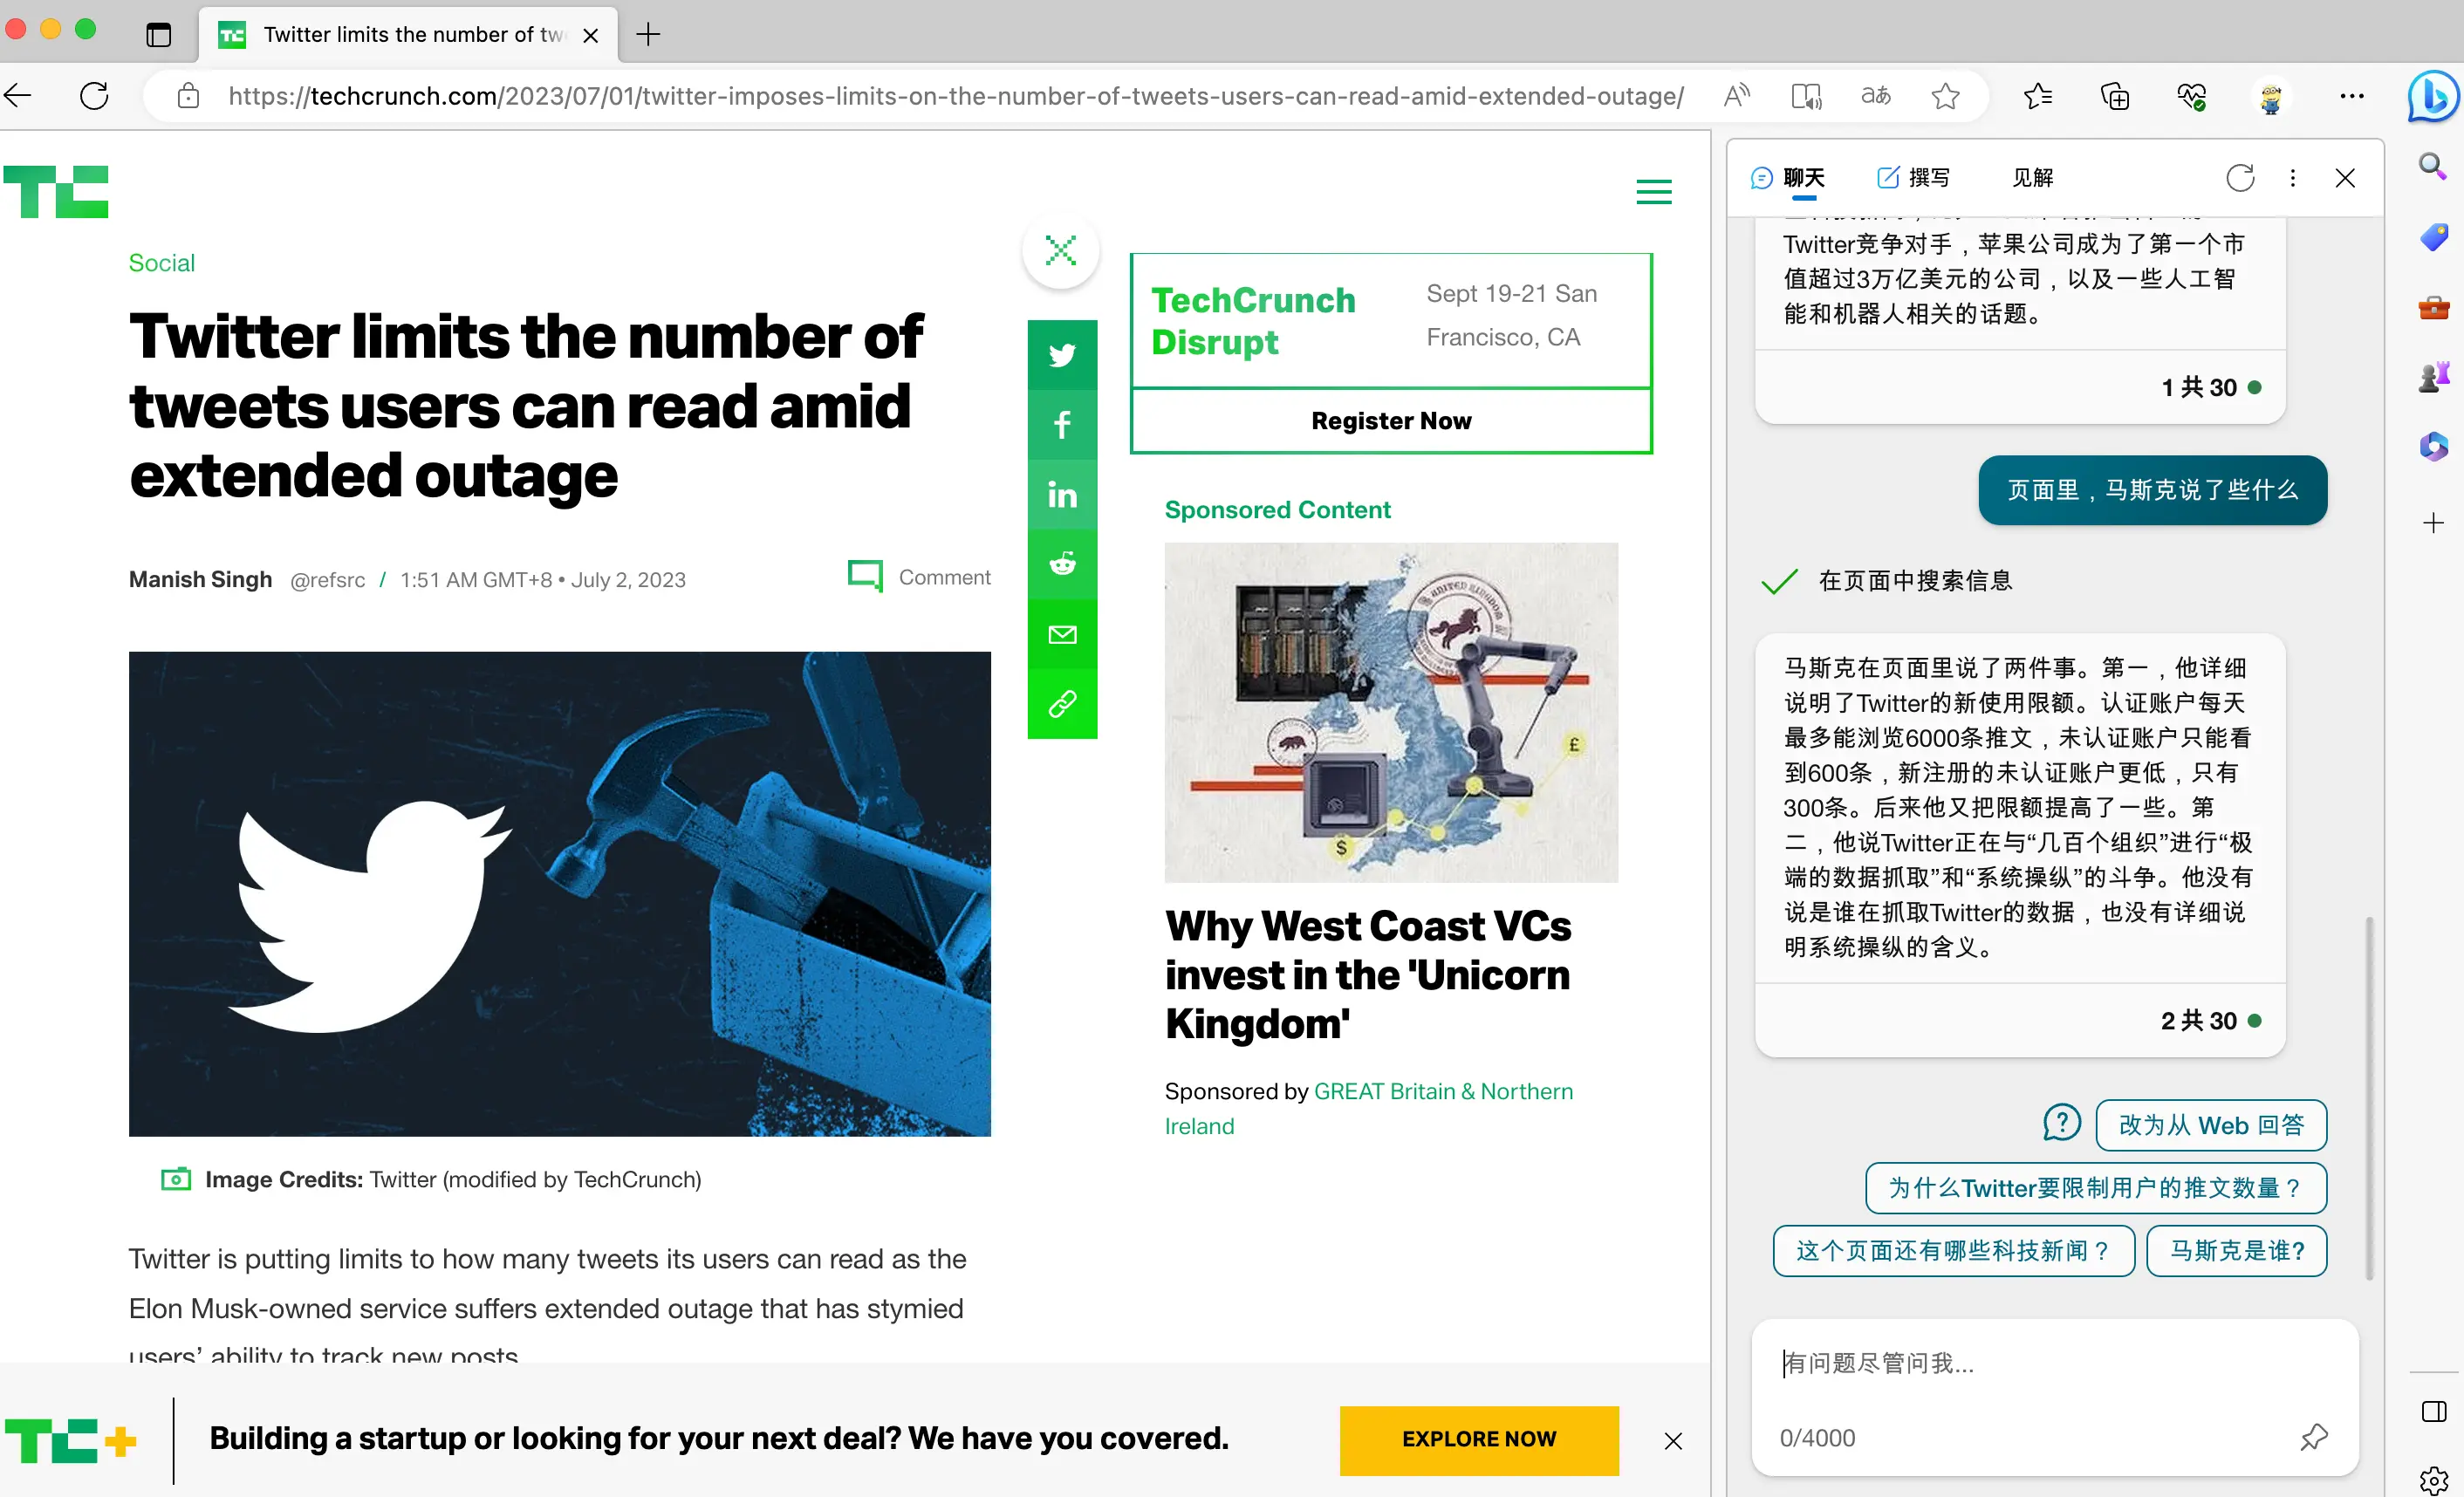The image size is (2464, 1497).
Task: Open the TechCrunch Disrupt link
Action: [x=1253, y=321]
